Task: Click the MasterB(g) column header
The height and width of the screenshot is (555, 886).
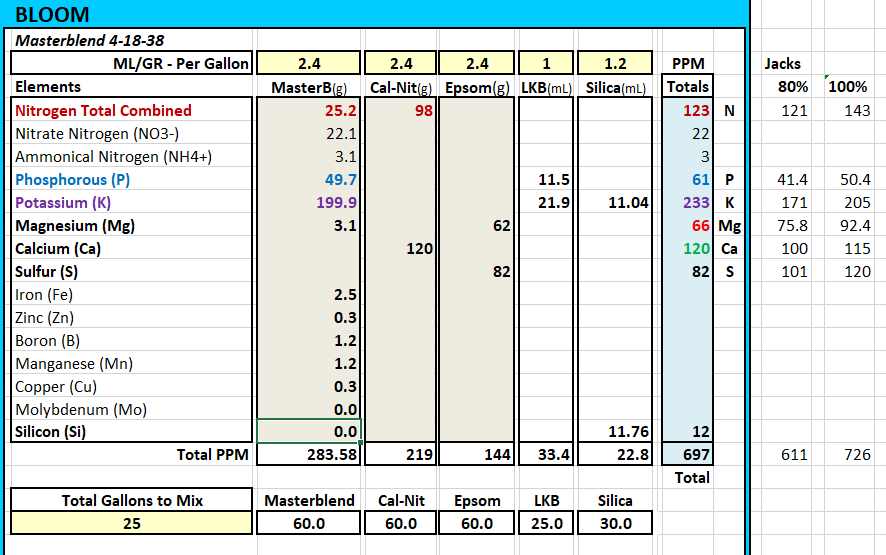Action: [x=309, y=88]
